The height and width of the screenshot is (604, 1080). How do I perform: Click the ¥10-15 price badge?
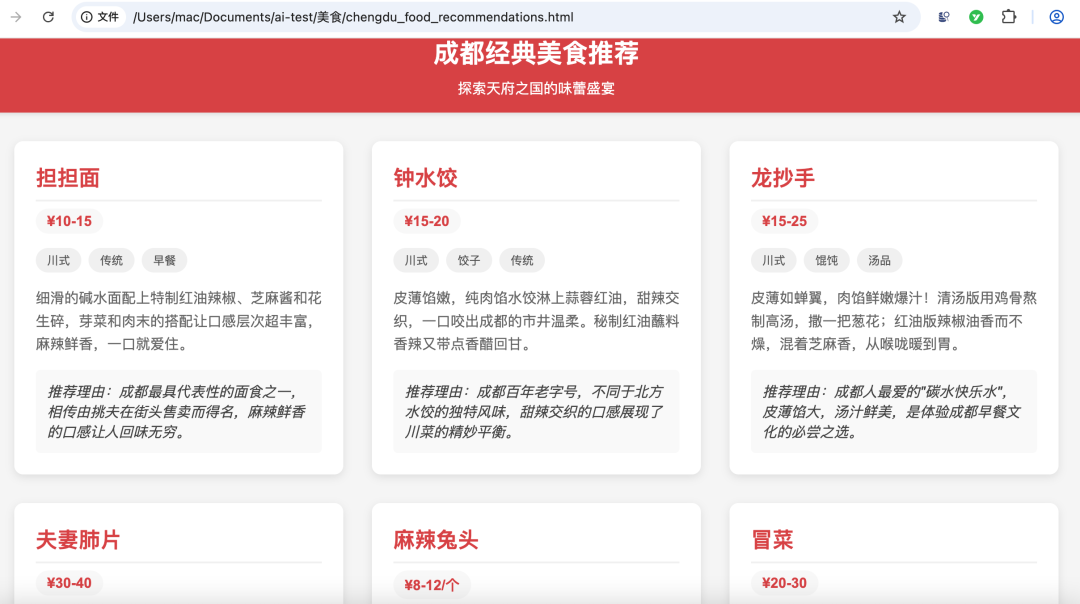tap(69, 221)
